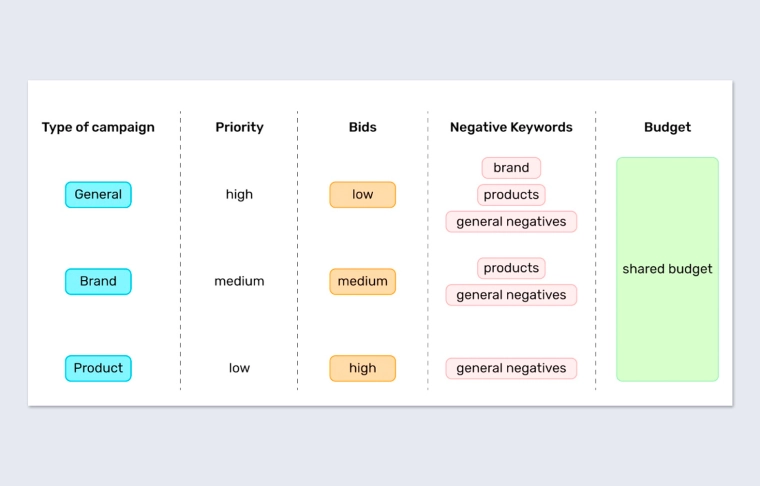Select "general negatives" tag in the Brand row
This screenshot has height=486, width=760.
(x=511, y=295)
